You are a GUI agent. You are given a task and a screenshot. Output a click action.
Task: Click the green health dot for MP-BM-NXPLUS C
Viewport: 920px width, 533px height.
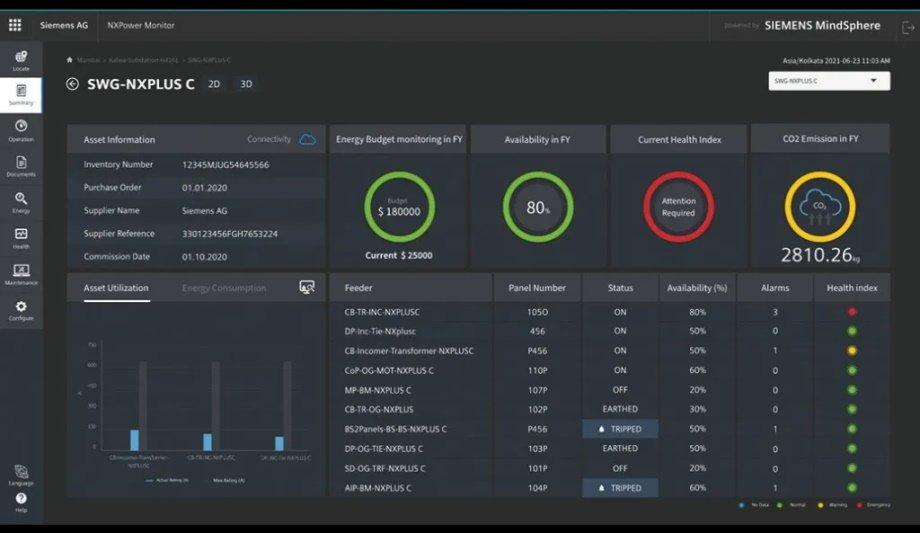point(852,390)
